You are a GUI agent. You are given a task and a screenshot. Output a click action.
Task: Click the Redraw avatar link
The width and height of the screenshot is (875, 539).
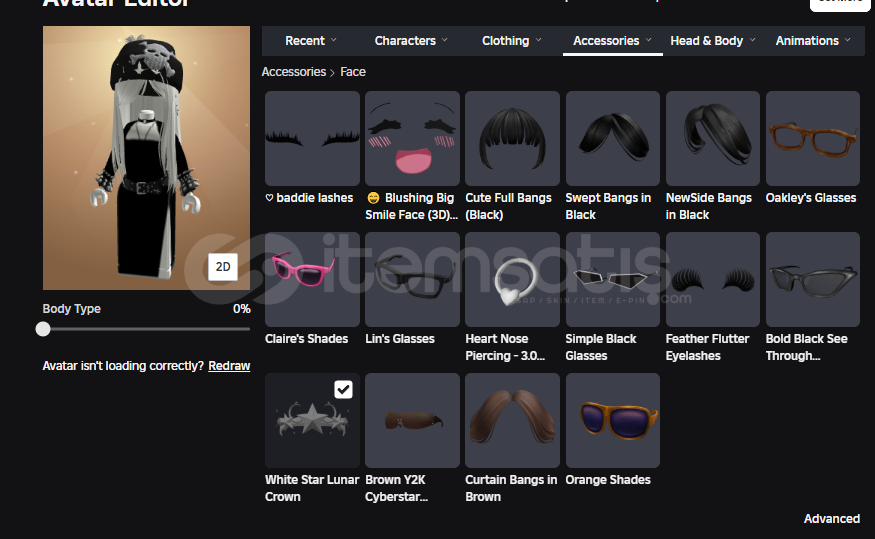tap(229, 366)
